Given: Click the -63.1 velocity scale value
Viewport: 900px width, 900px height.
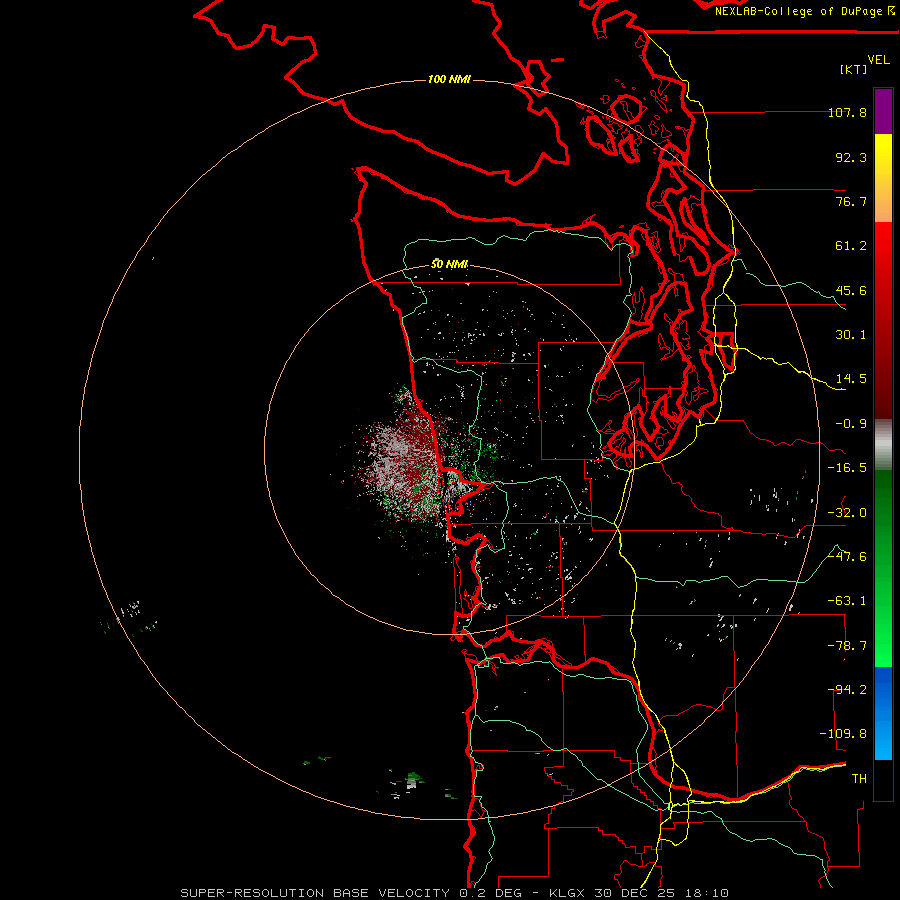Looking at the screenshot, I should [x=847, y=601].
